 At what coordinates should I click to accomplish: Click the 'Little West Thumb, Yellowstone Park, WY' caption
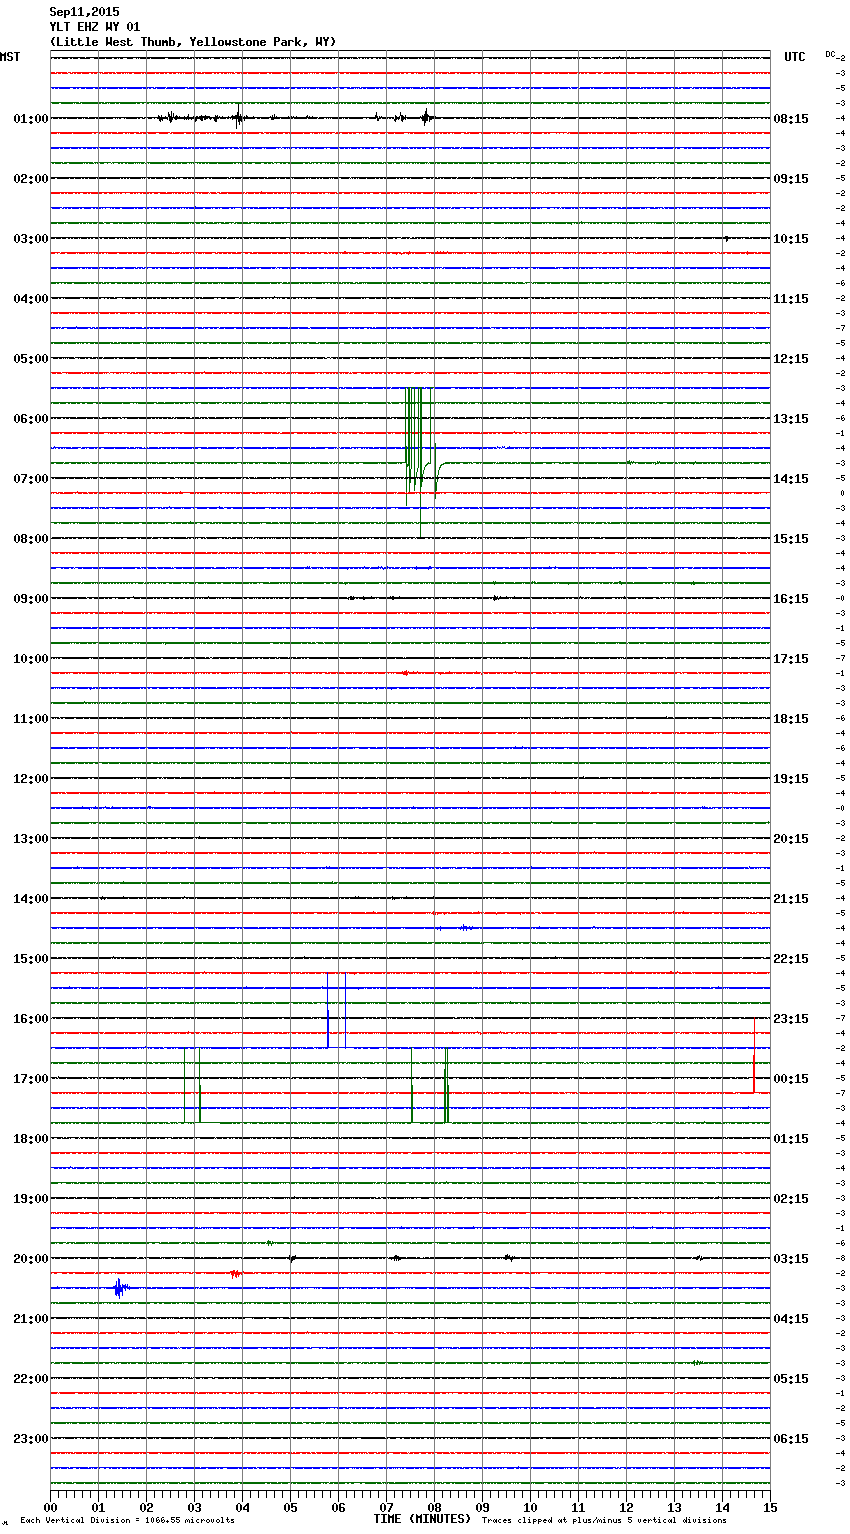coord(193,42)
